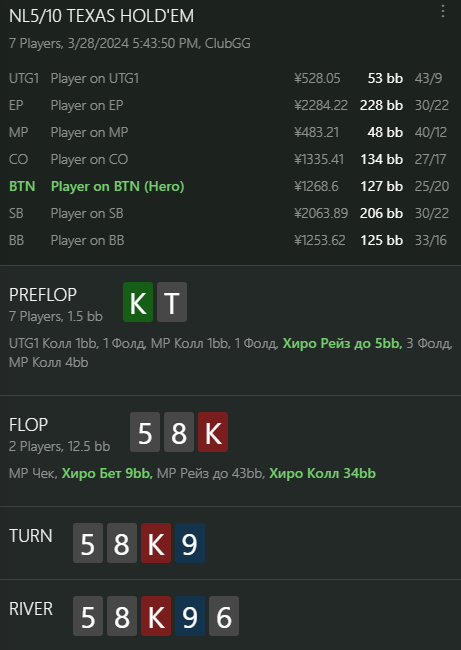
Task: Click the TURN section label
Action: tap(31, 536)
